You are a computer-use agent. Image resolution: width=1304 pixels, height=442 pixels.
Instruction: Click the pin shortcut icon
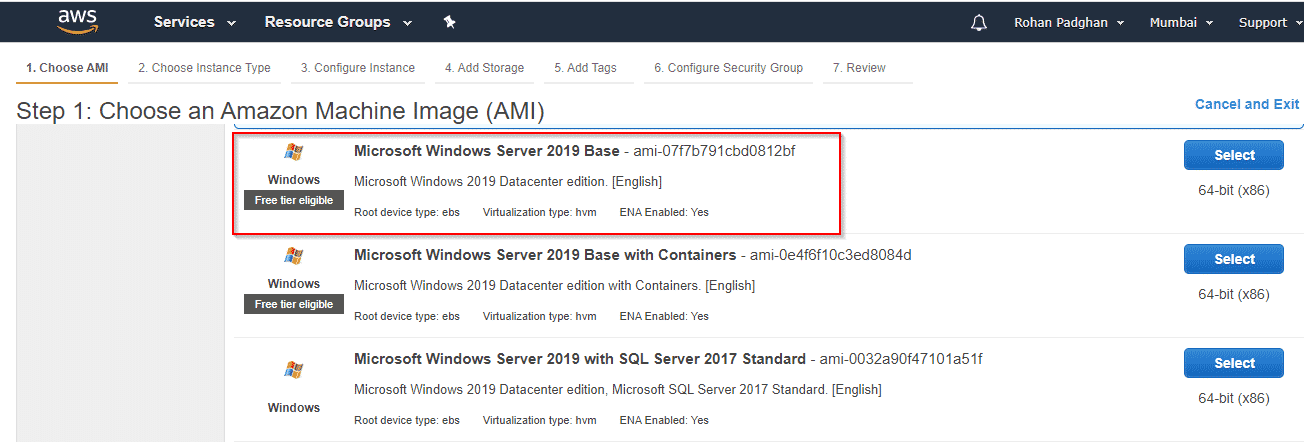click(x=450, y=22)
